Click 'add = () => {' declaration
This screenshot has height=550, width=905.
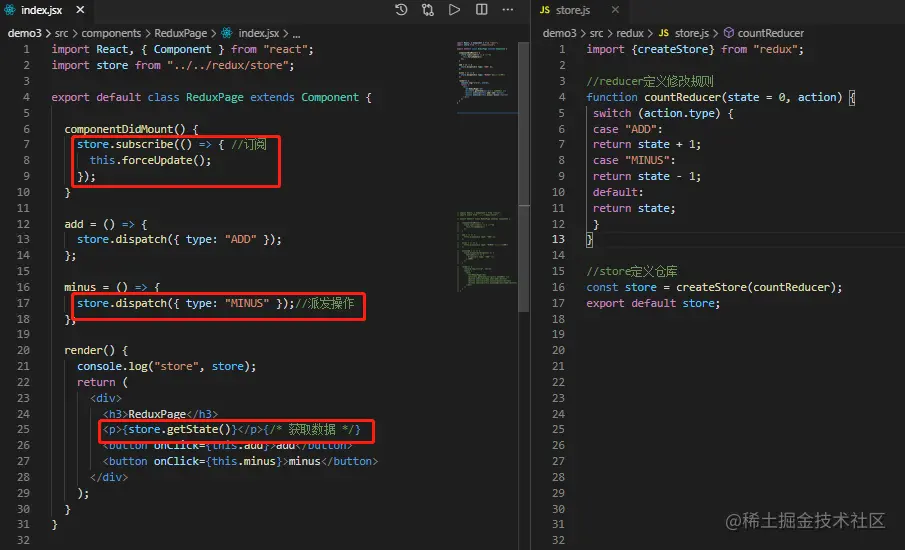click(x=106, y=224)
